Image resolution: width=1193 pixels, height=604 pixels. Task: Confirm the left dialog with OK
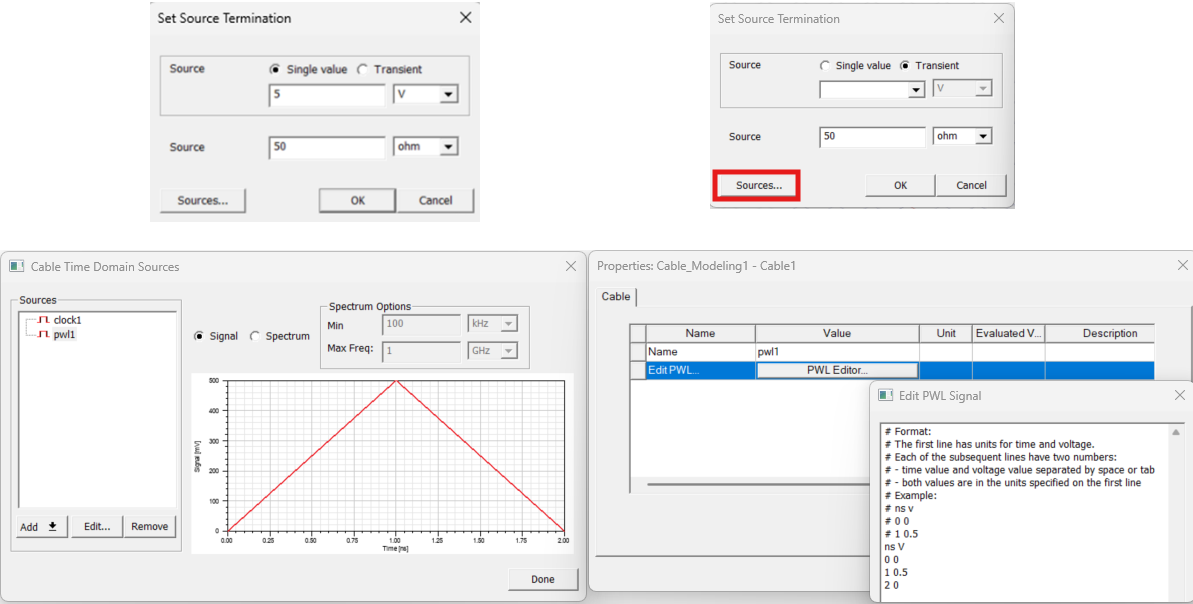357,200
